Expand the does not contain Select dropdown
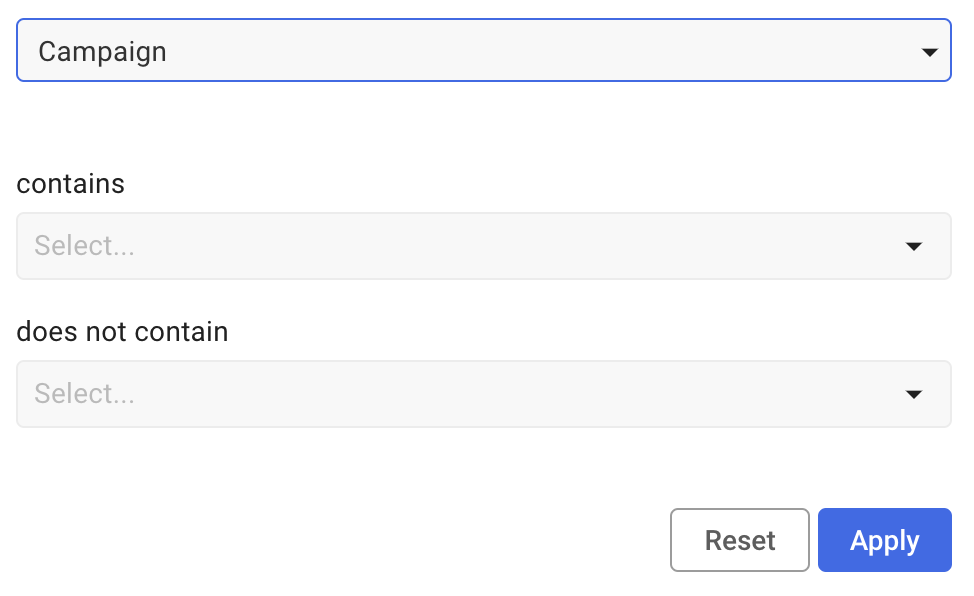The width and height of the screenshot is (974, 596). (484, 394)
